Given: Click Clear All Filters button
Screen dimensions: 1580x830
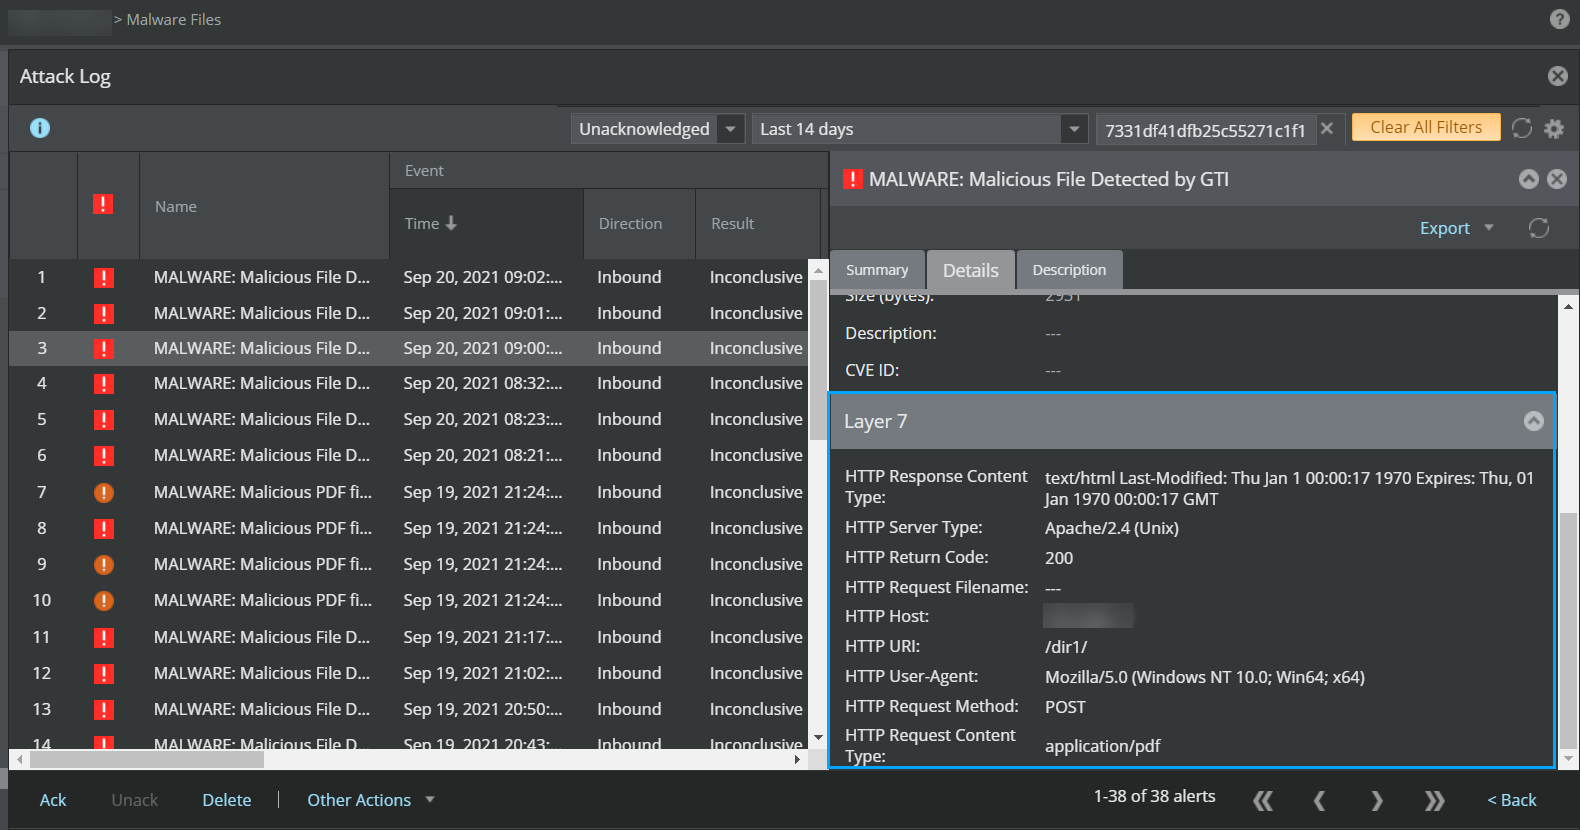Looking at the screenshot, I should coord(1426,127).
